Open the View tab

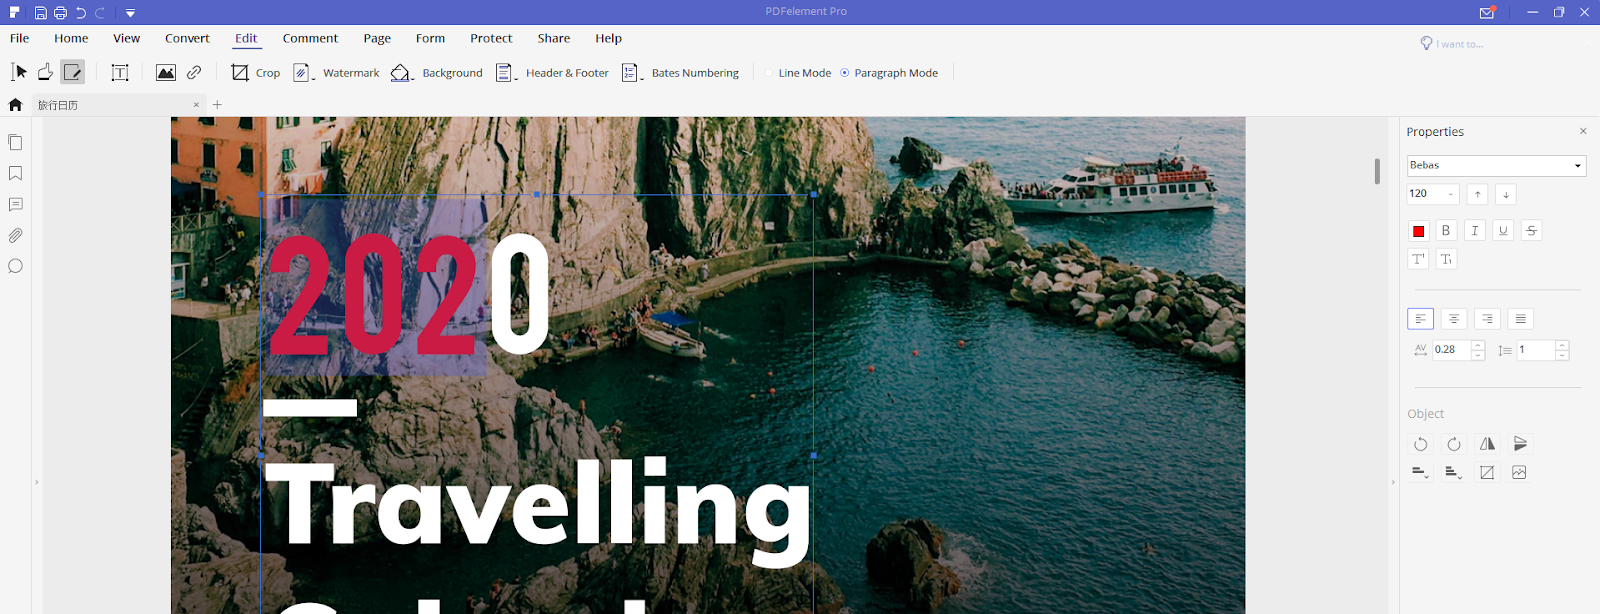click(x=126, y=38)
